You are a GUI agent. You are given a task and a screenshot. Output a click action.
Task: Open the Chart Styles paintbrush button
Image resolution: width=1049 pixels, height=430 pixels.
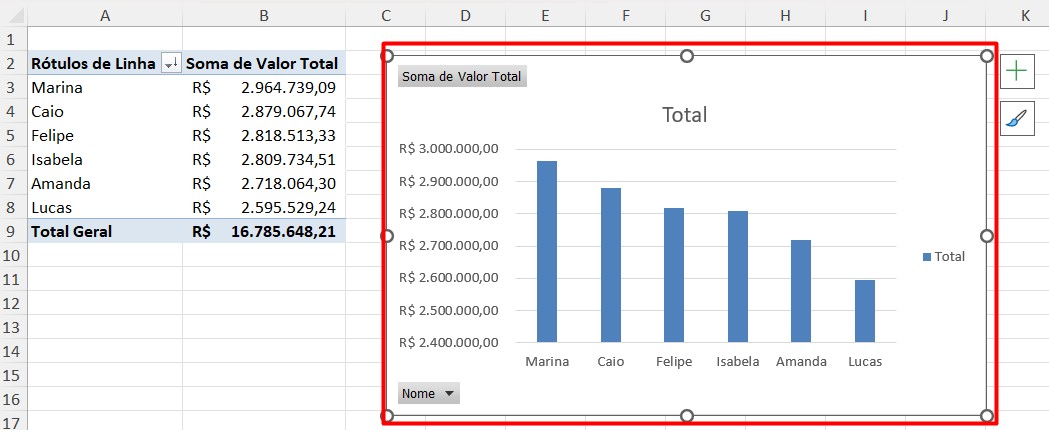point(1017,119)
